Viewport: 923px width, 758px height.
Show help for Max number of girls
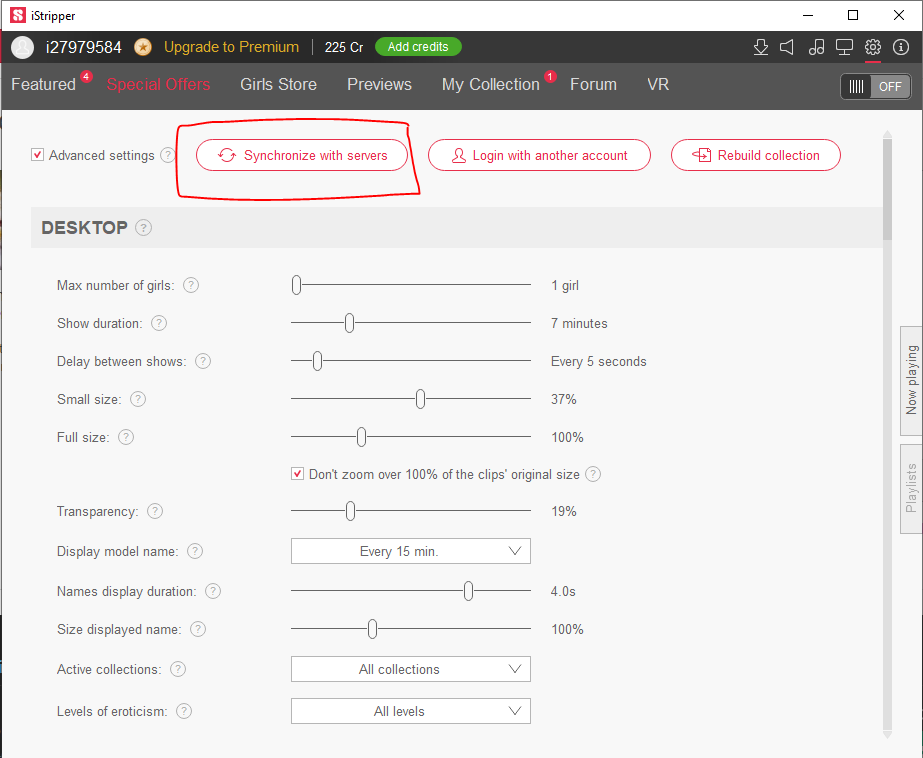191,285
